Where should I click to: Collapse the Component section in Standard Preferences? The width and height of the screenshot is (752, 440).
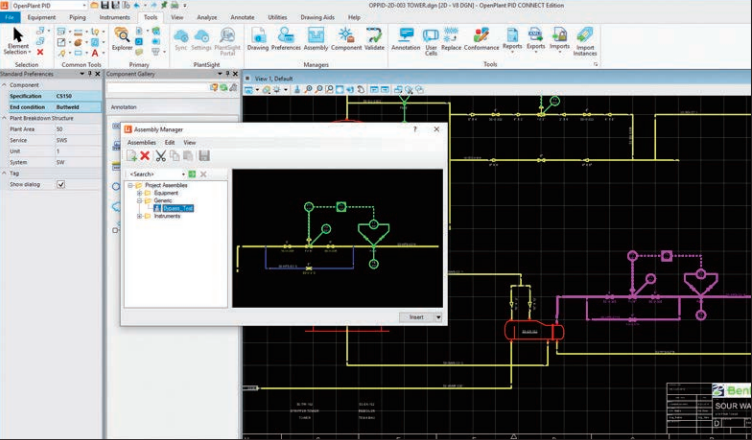pyautogui.click(x=4, y=85)
